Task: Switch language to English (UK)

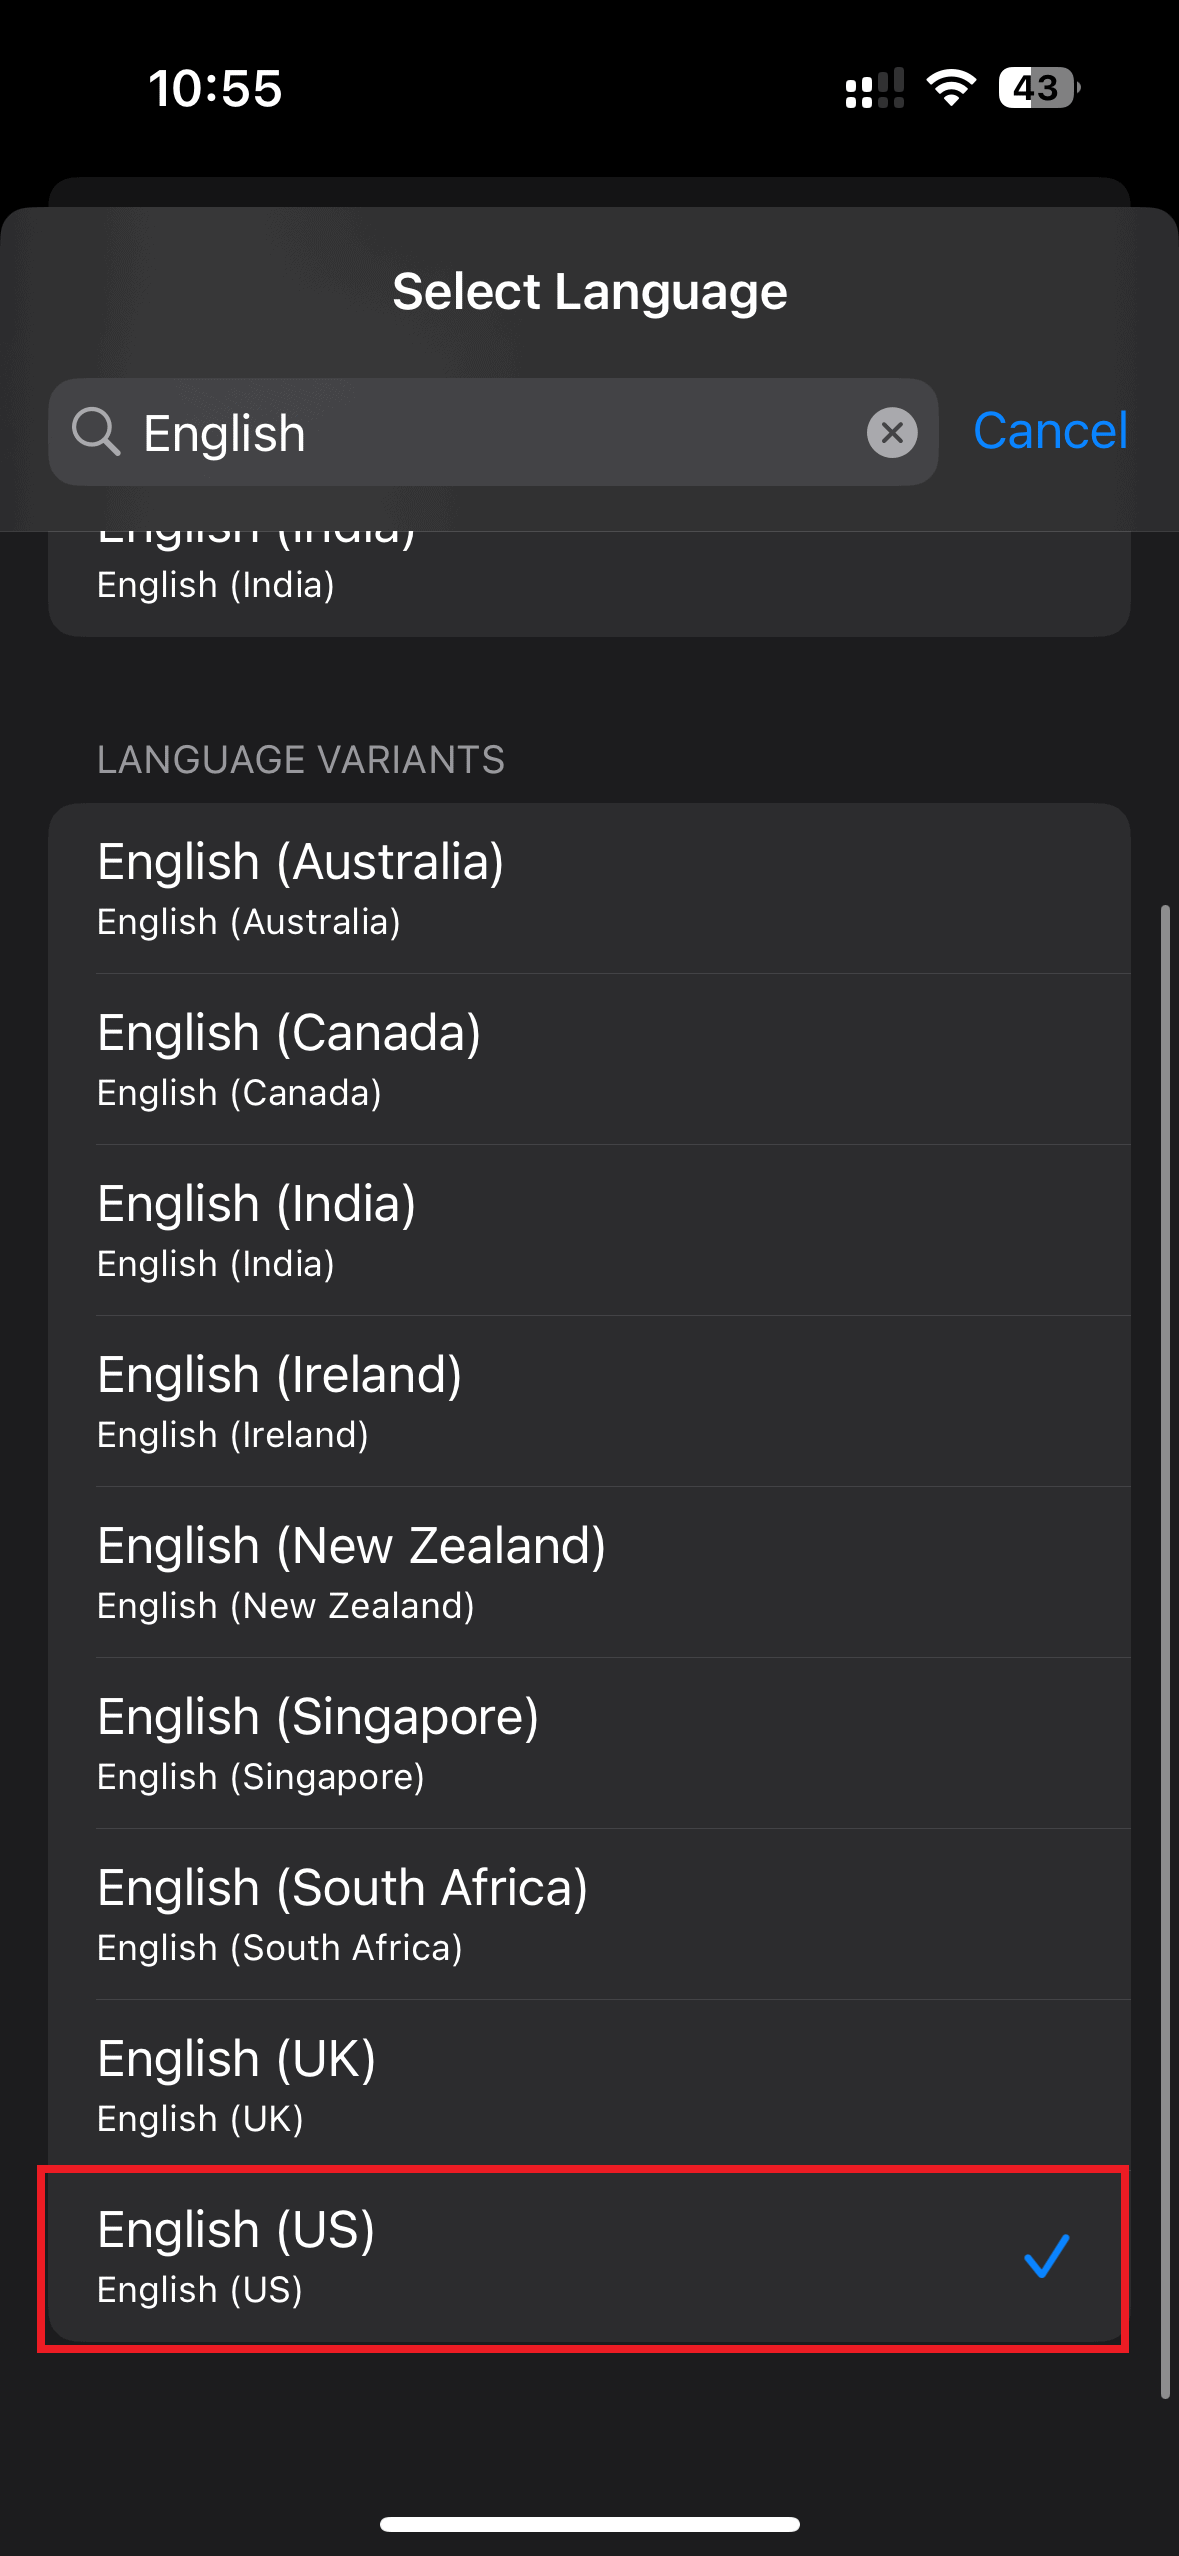Action: tap(588, 2086)
